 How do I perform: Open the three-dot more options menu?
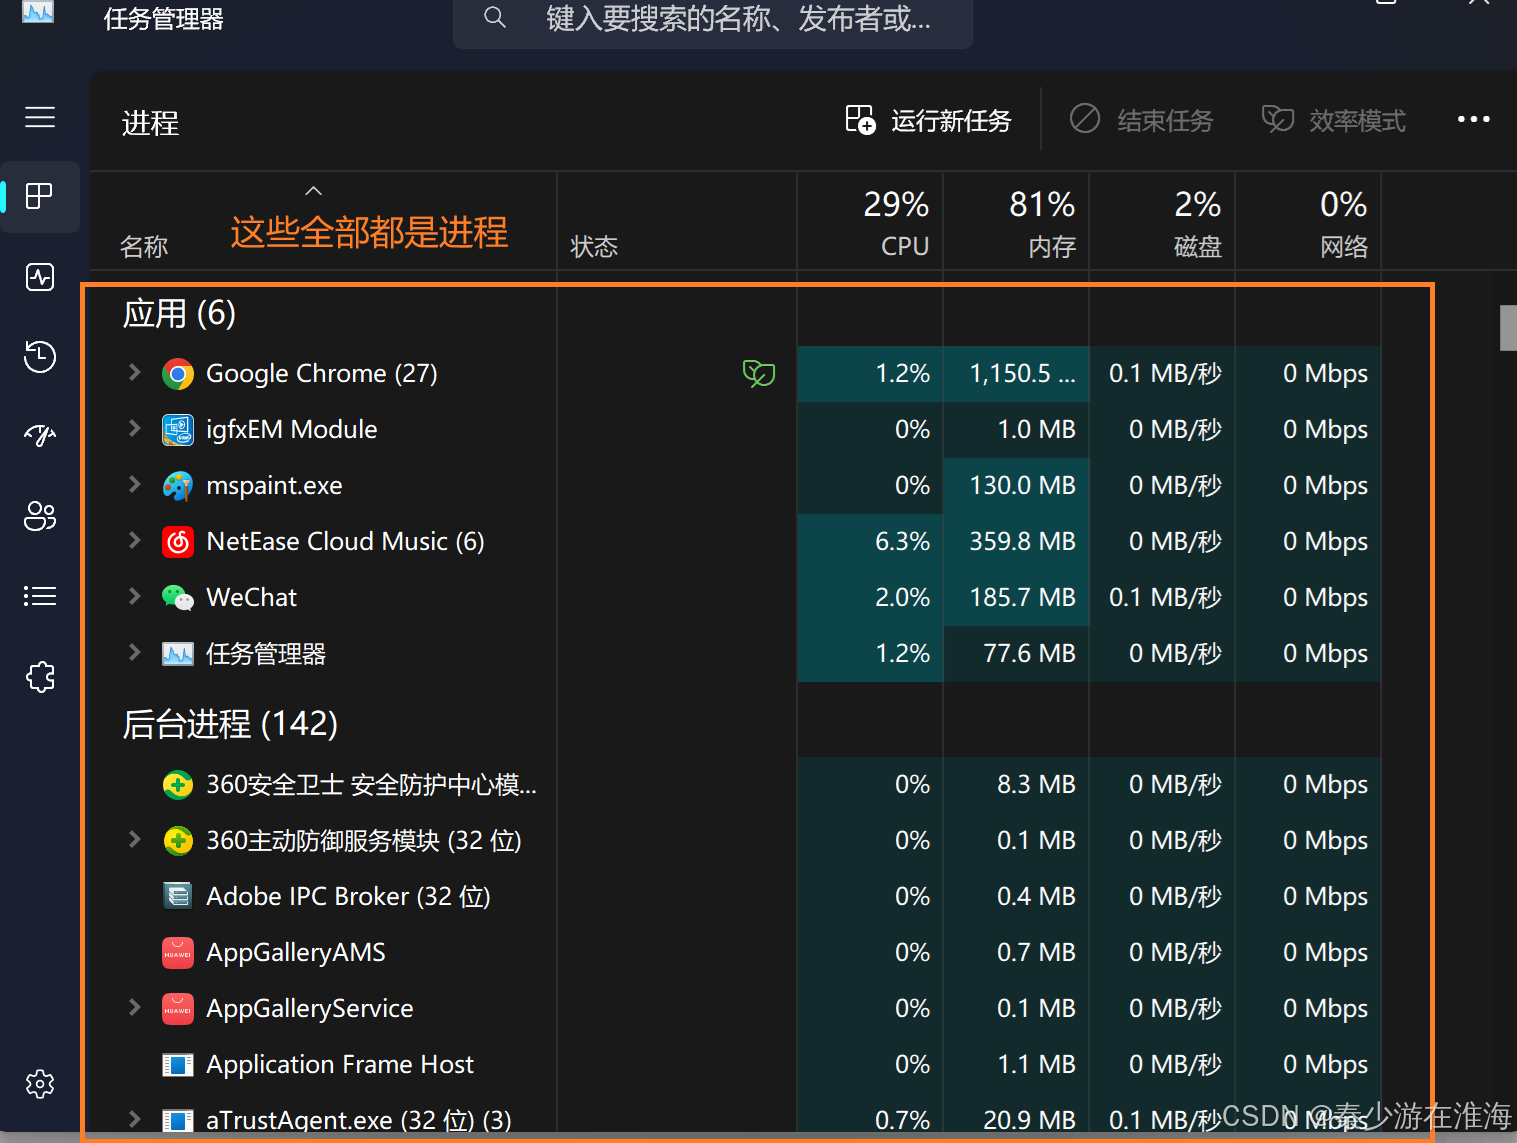pyautogui.click(x=1473, y=119)
